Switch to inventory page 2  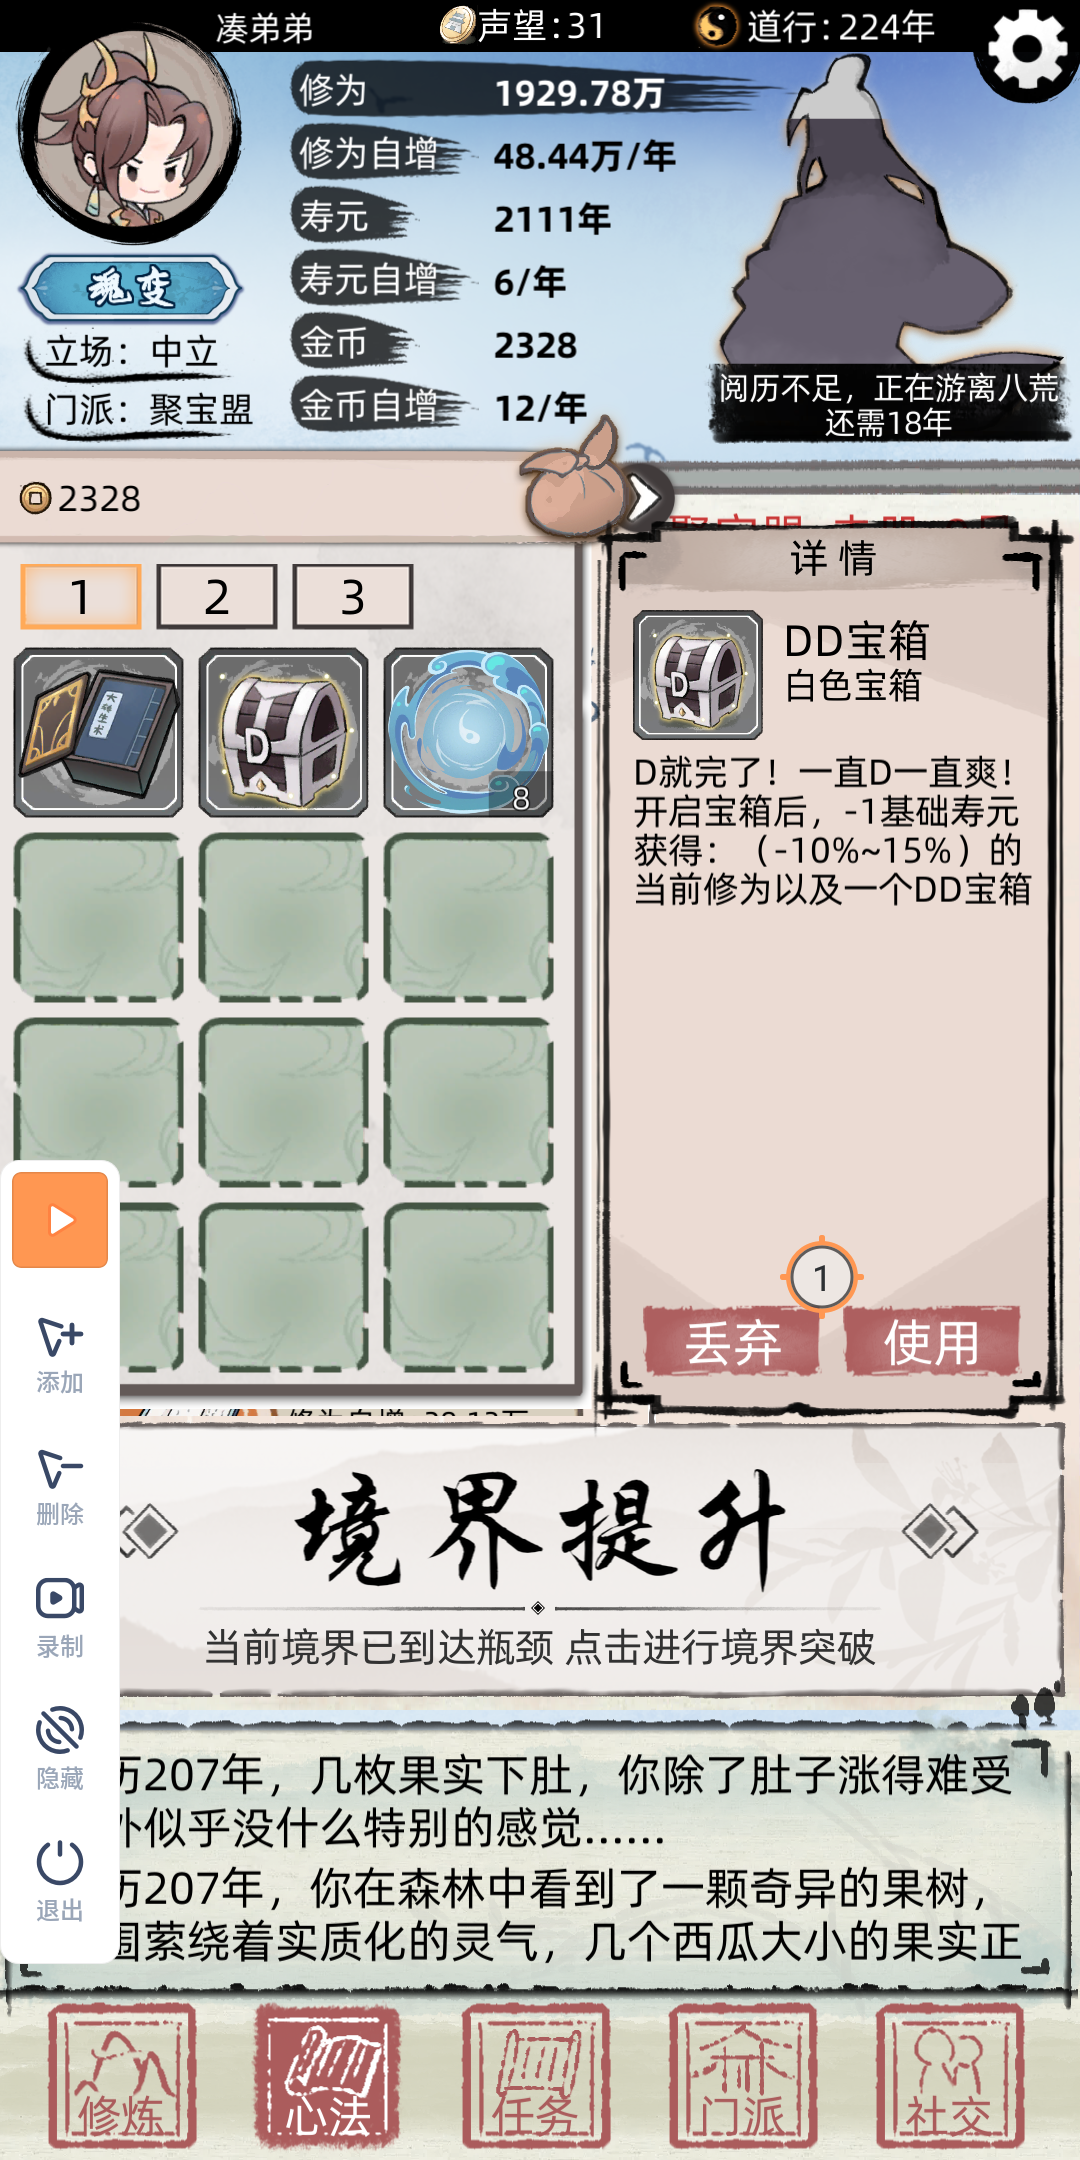(217, 597)
